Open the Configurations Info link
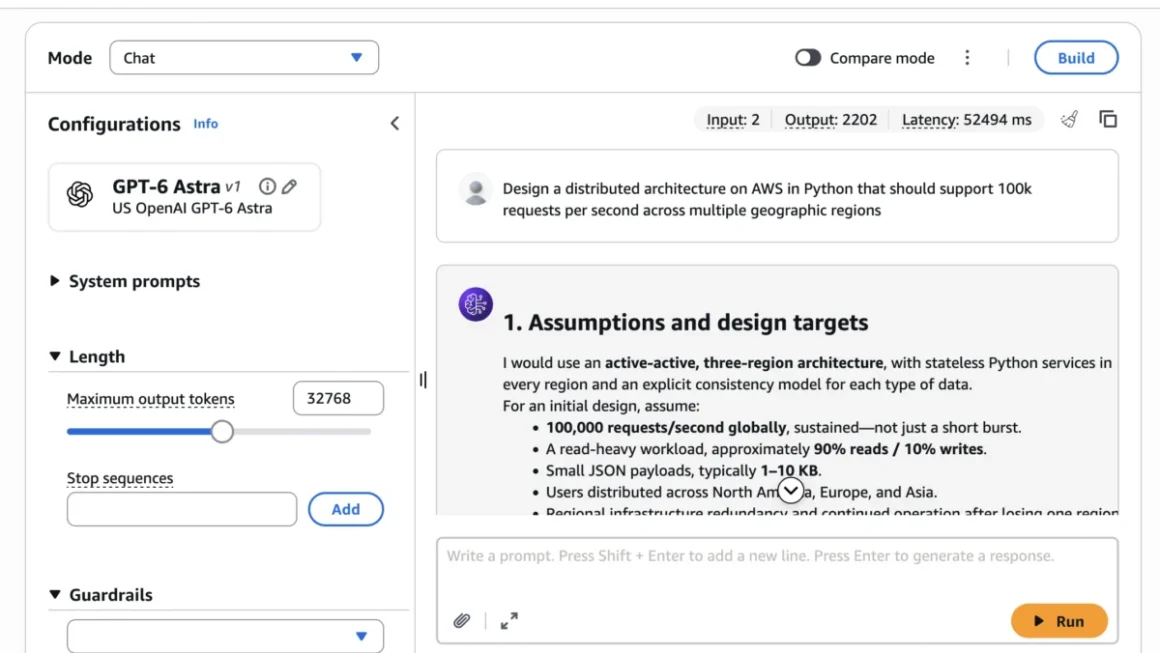This screenshot has height=653, width=1160. point(206,124)
